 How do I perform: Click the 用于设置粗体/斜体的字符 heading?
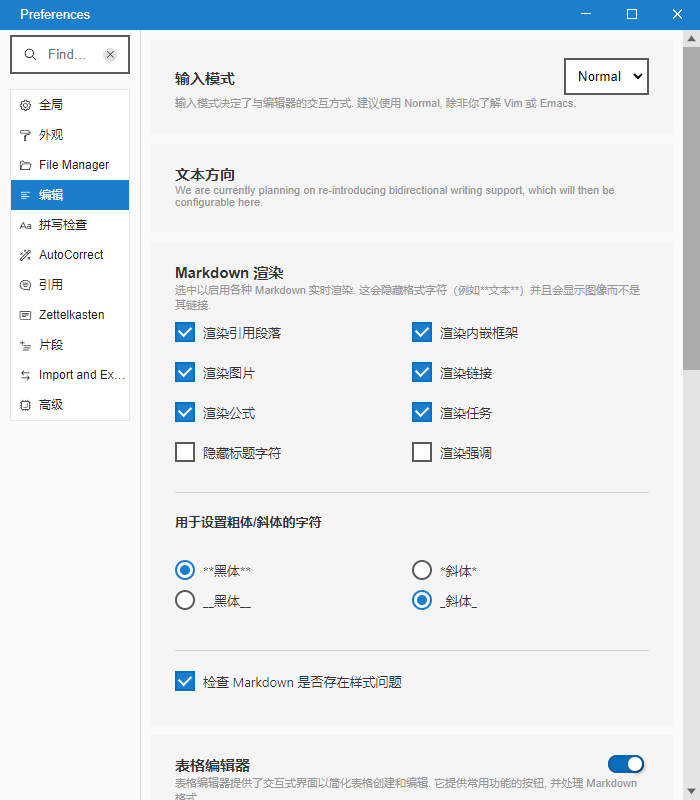248,522
